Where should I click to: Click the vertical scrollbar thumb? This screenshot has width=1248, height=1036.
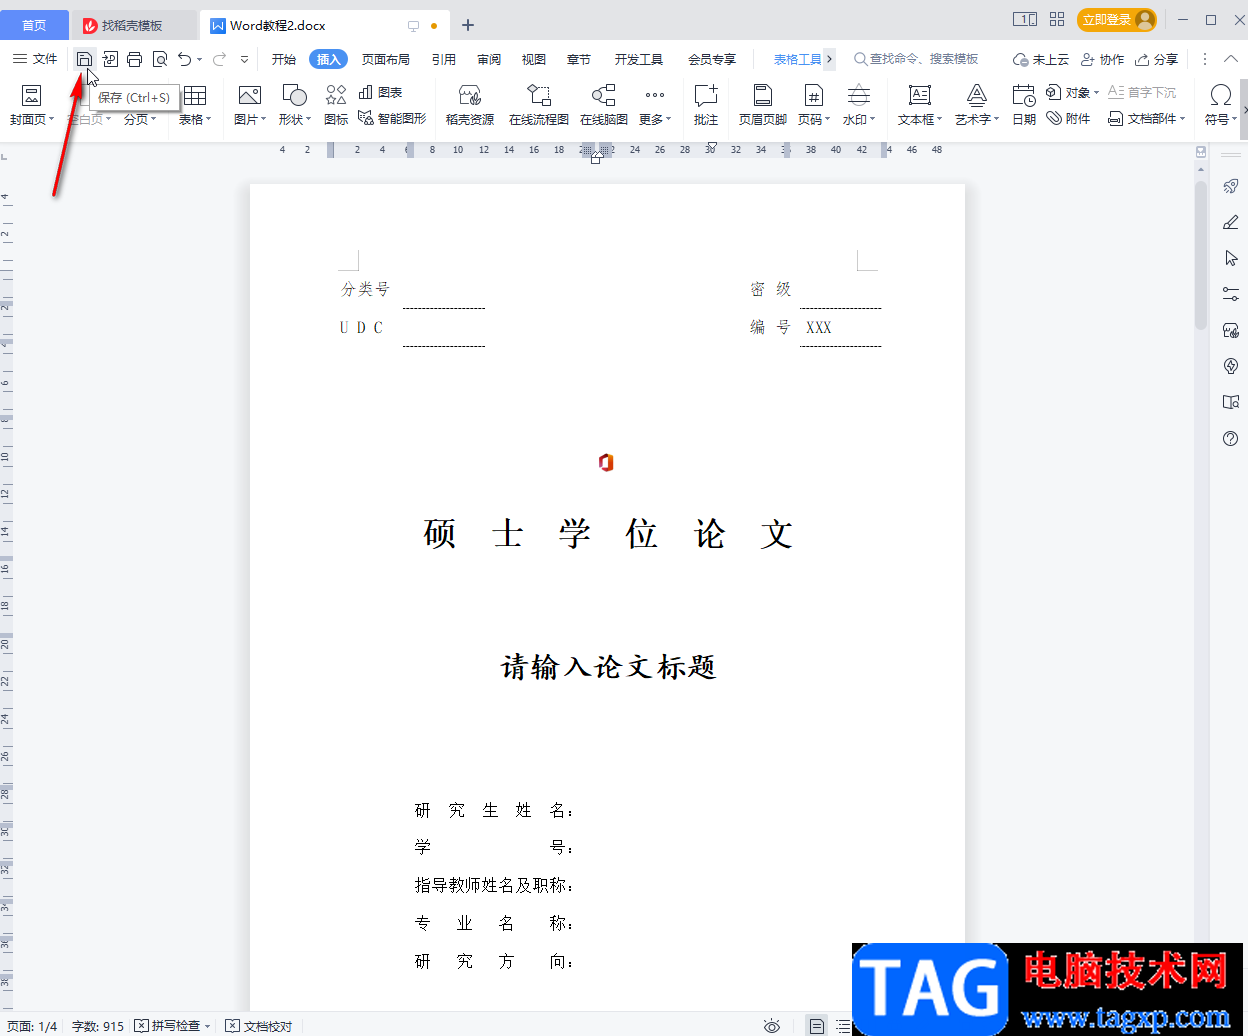(1201, 255)
